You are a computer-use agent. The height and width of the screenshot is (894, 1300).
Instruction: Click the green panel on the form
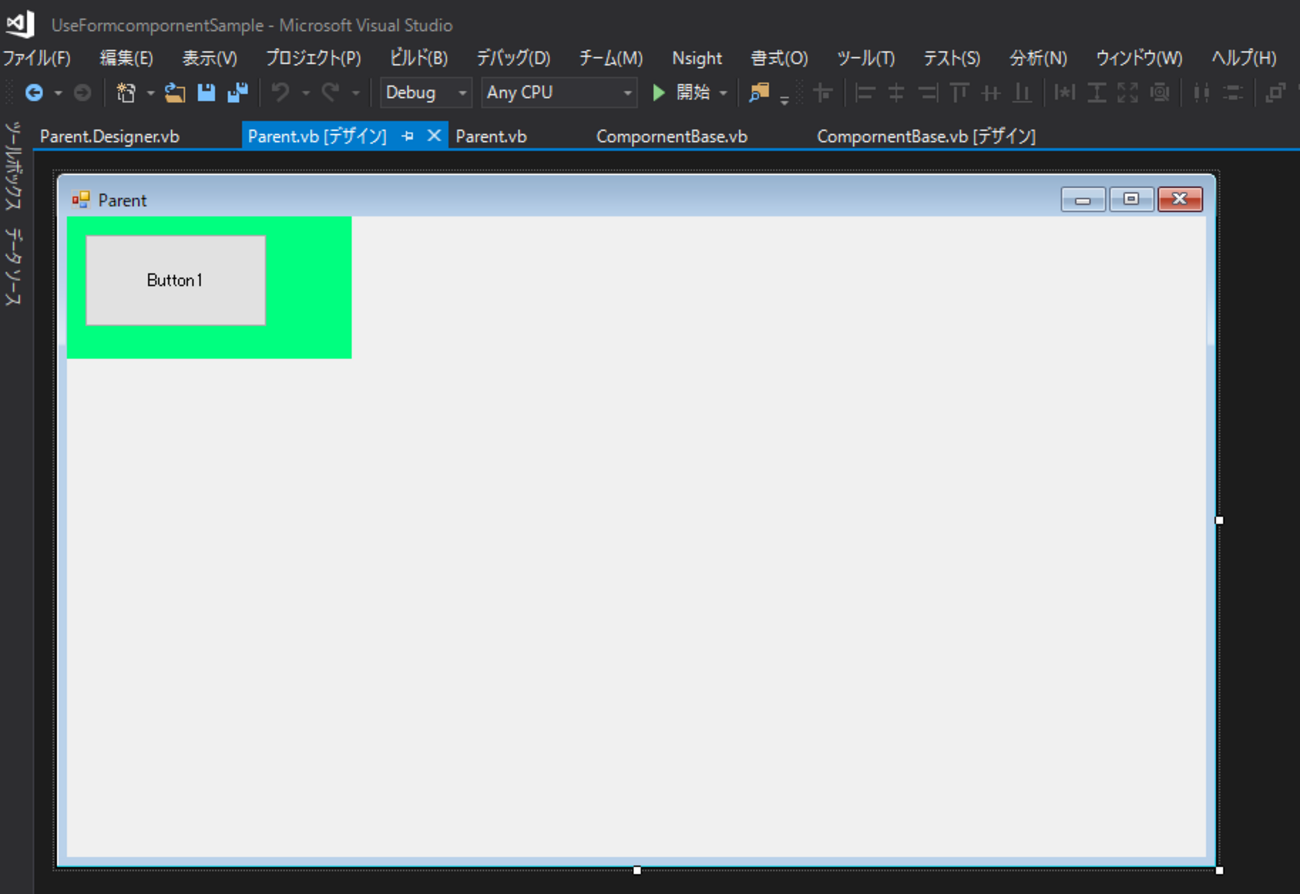point(310,340)
